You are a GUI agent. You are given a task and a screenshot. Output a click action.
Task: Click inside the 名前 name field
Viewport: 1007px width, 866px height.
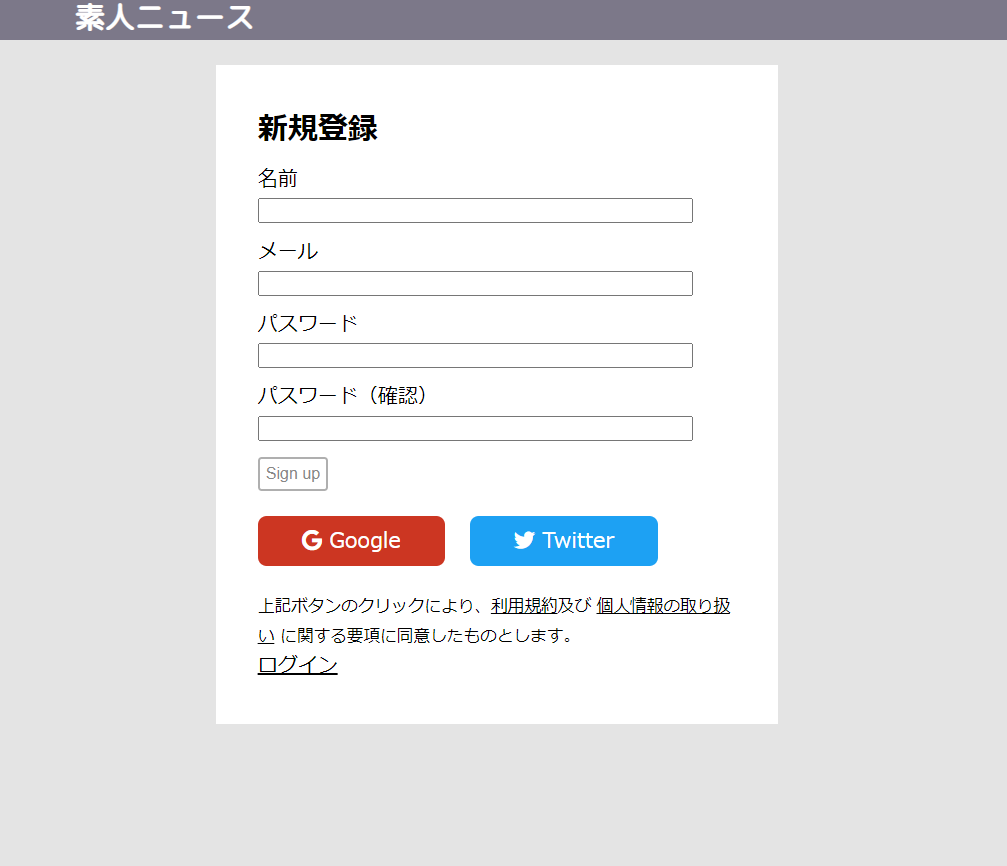pos(474,210)
